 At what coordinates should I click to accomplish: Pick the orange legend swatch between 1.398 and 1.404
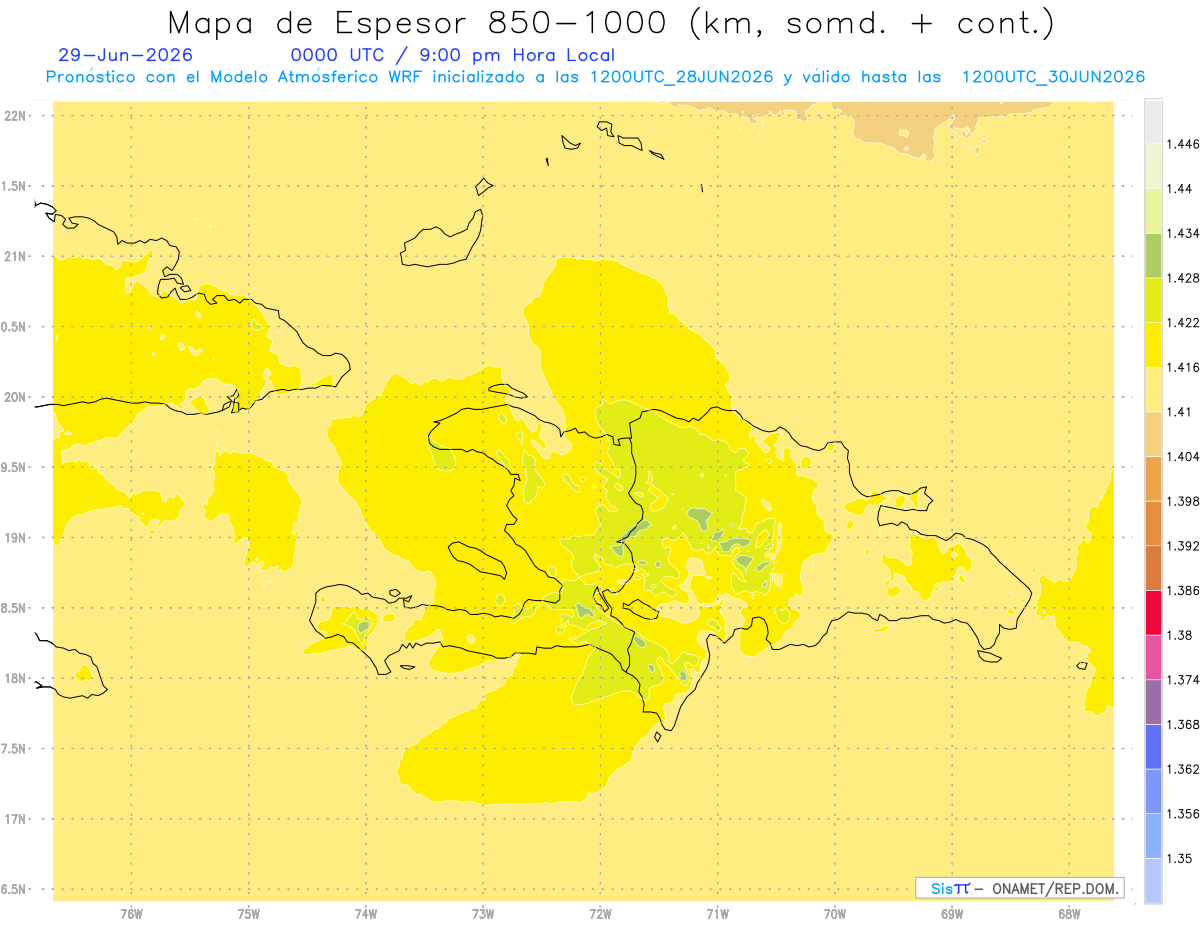coord(1153,478)
